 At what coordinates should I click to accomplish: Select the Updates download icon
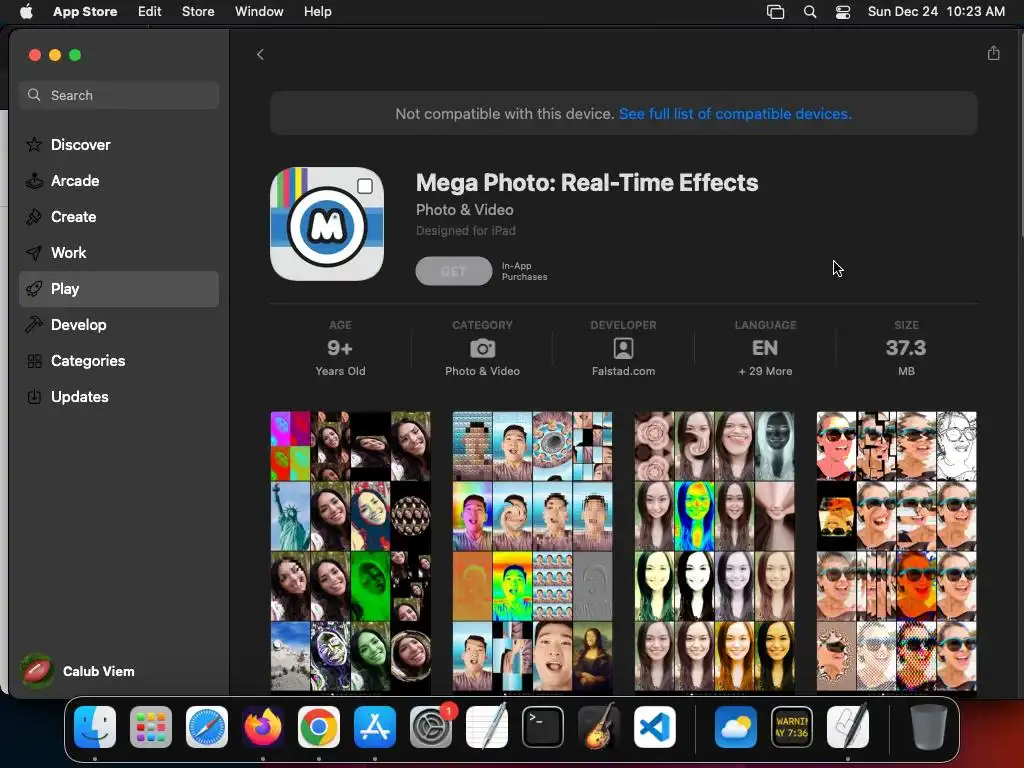point(34,396)
